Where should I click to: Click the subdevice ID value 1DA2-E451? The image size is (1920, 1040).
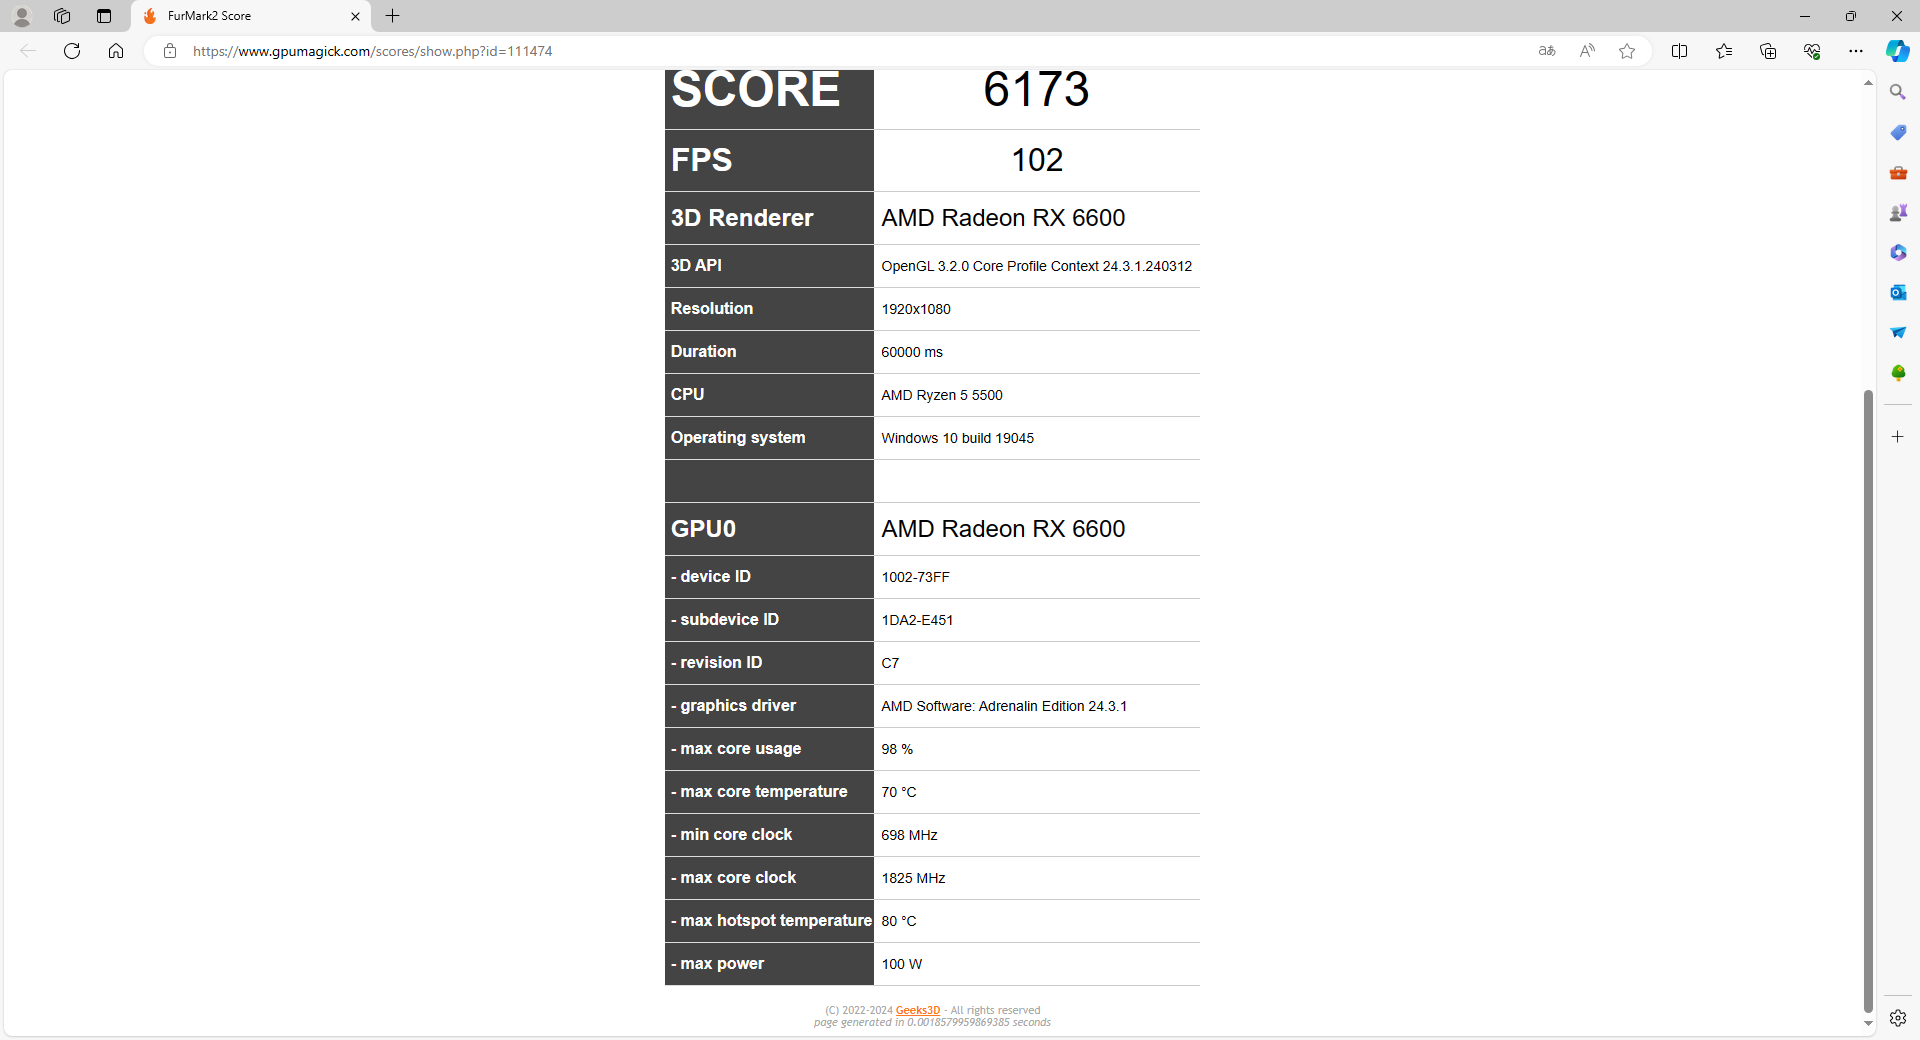(917, 620)
